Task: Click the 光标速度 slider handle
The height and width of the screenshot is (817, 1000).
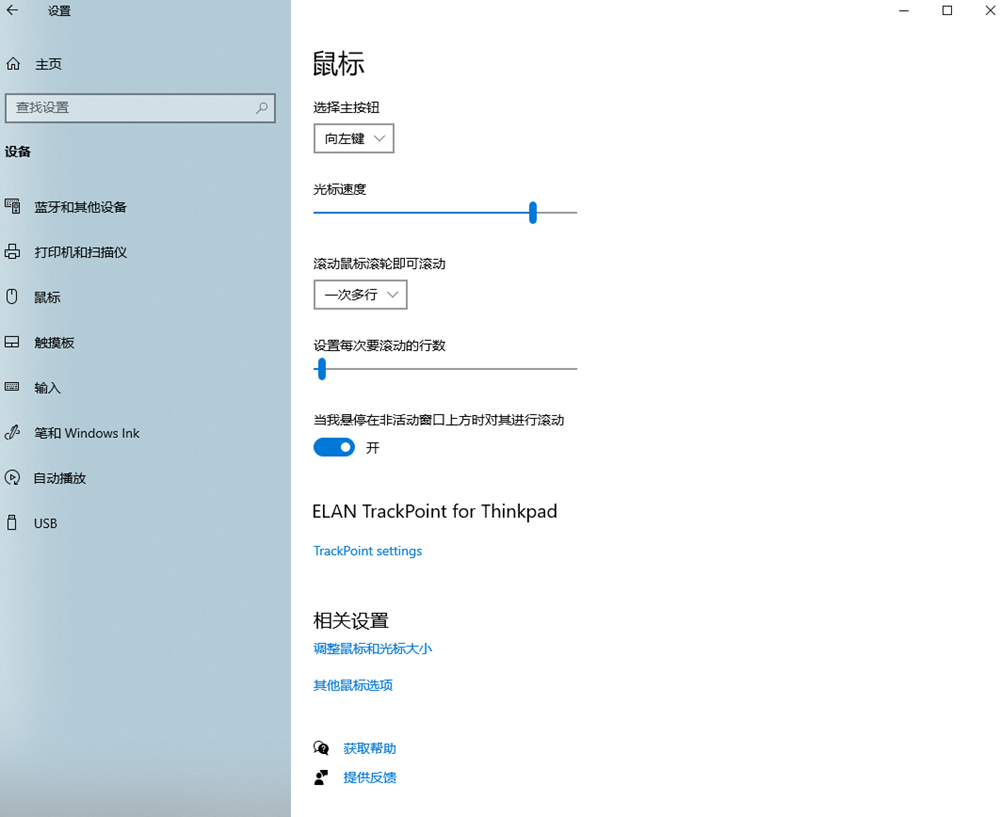Action: (x=533, y=212)
